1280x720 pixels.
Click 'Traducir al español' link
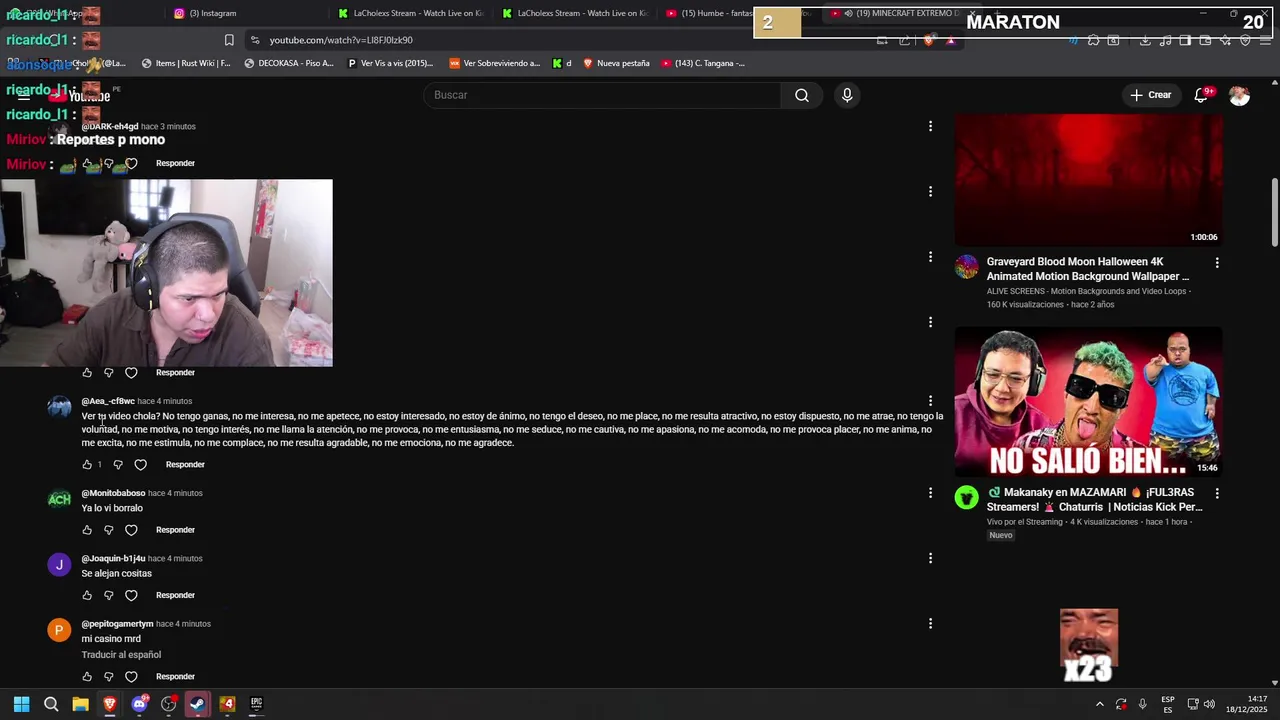[x=121, y=655]
